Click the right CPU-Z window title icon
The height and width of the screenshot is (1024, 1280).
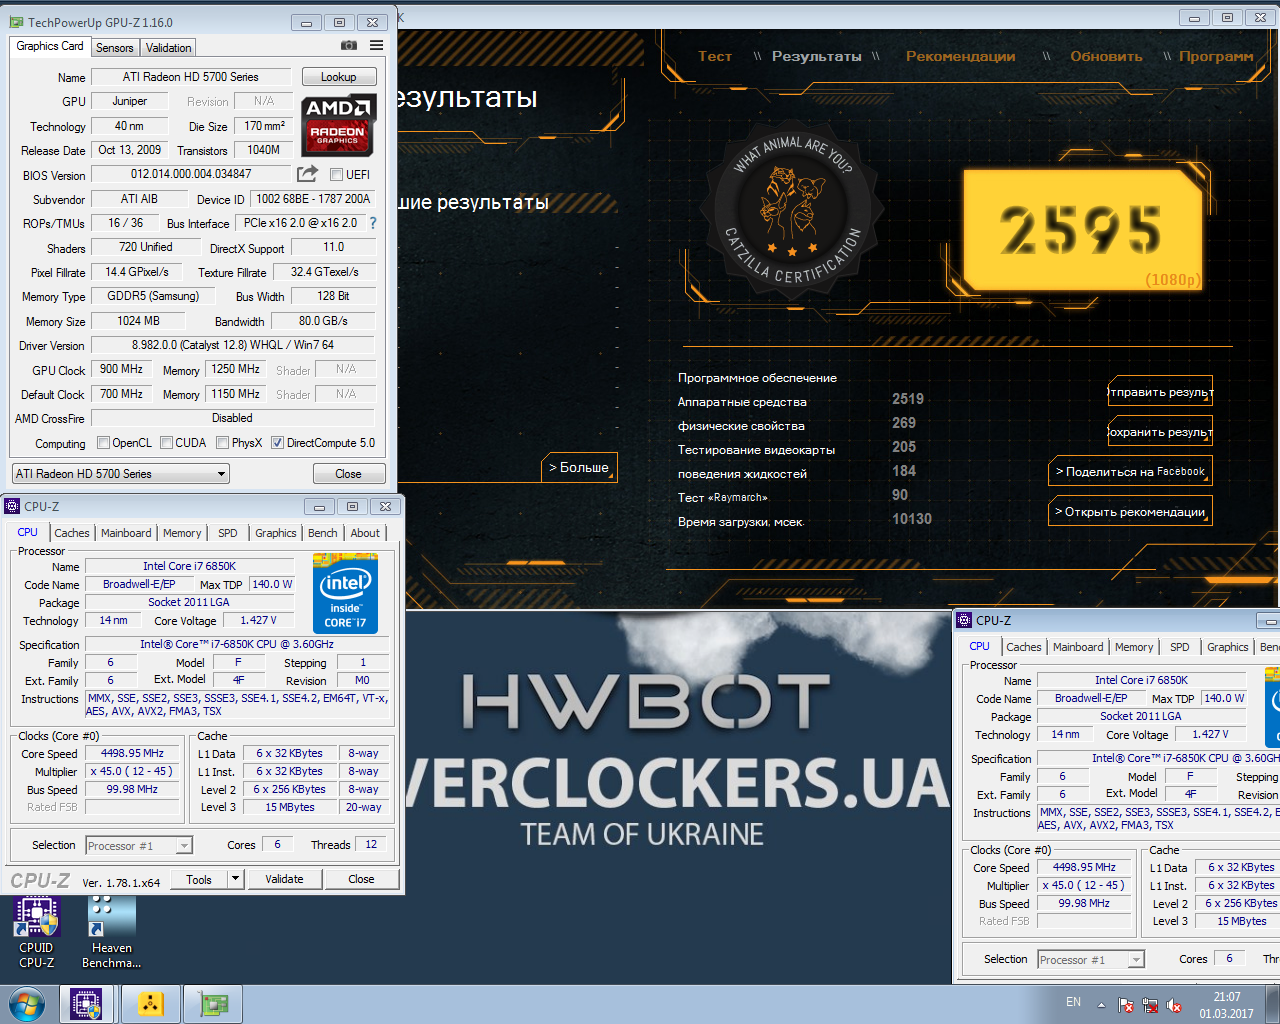pos(964,620)
